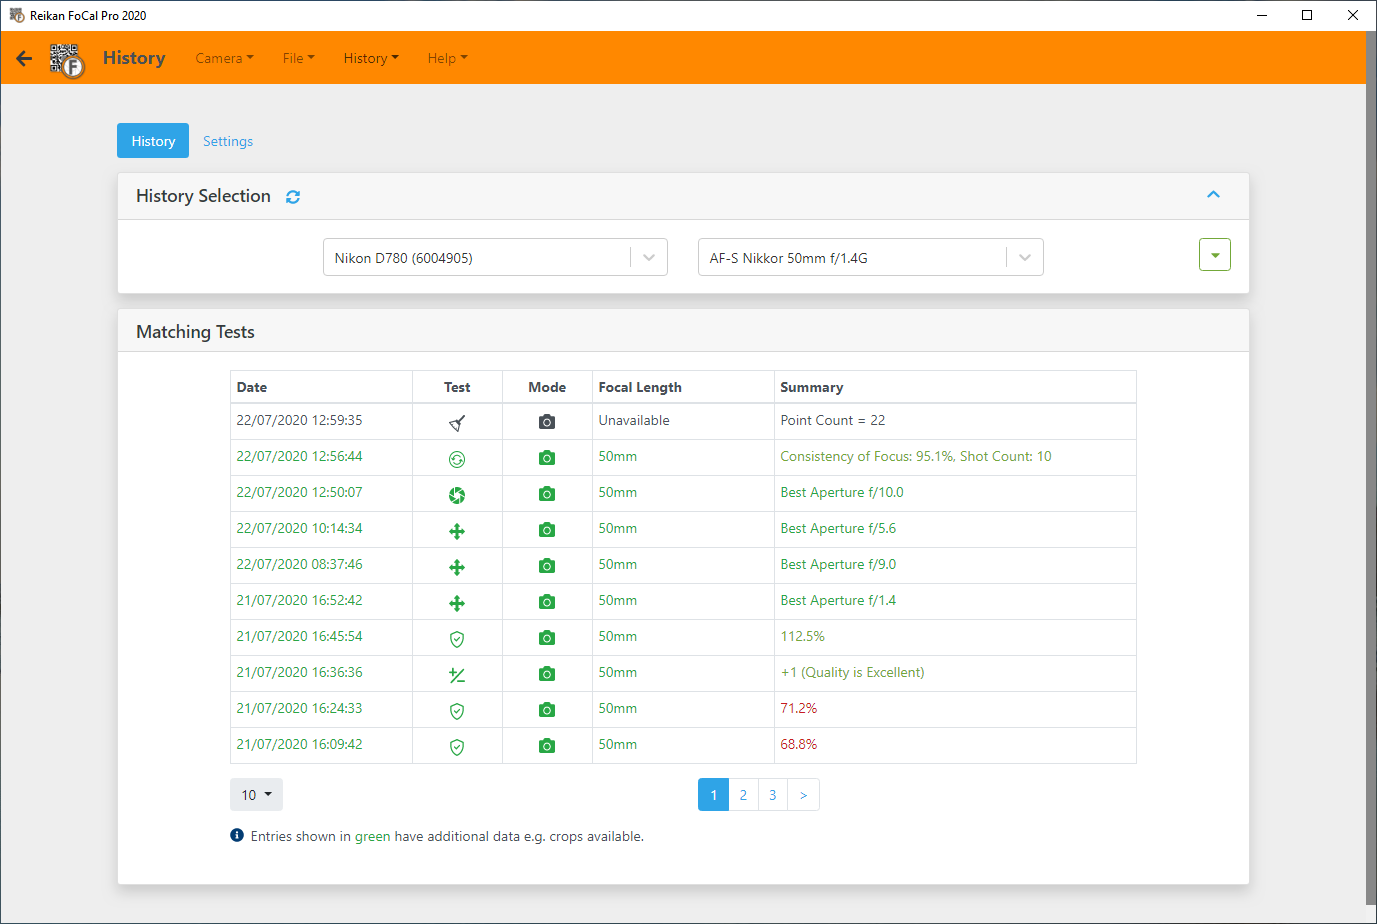Screen dimensions: 1377x924
Task: Click the green dropdown button in History Selection
Action: 1215,255
